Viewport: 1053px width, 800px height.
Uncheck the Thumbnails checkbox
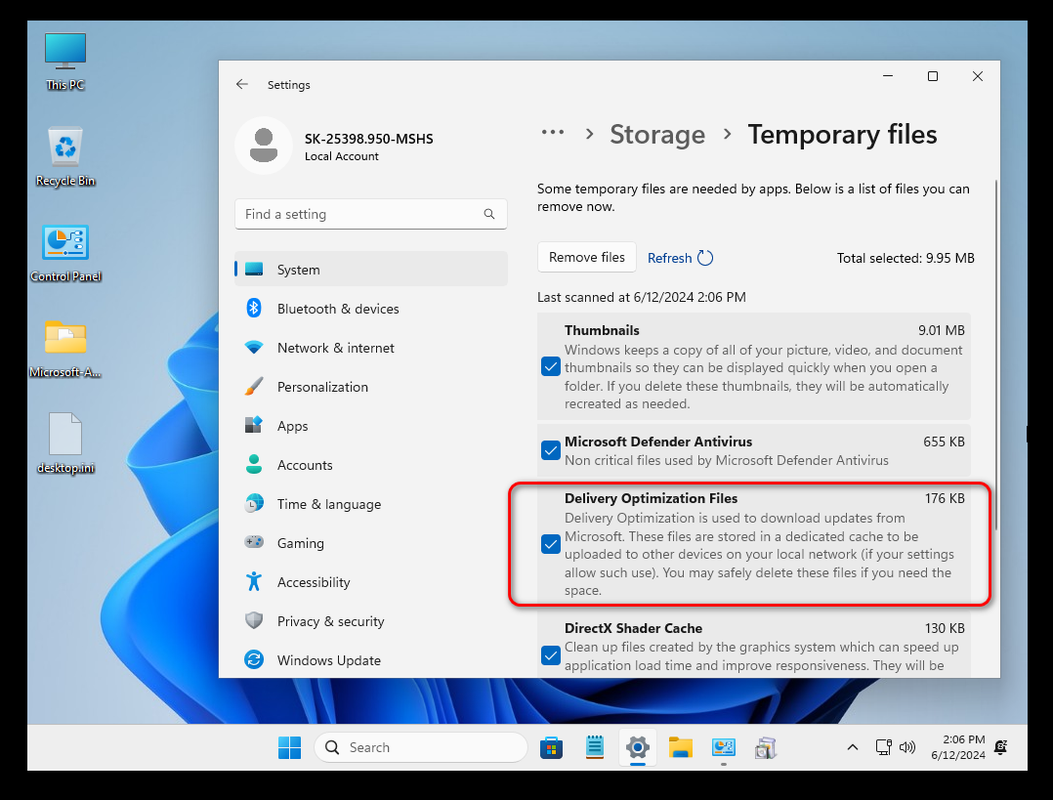[x=551, y=367]
